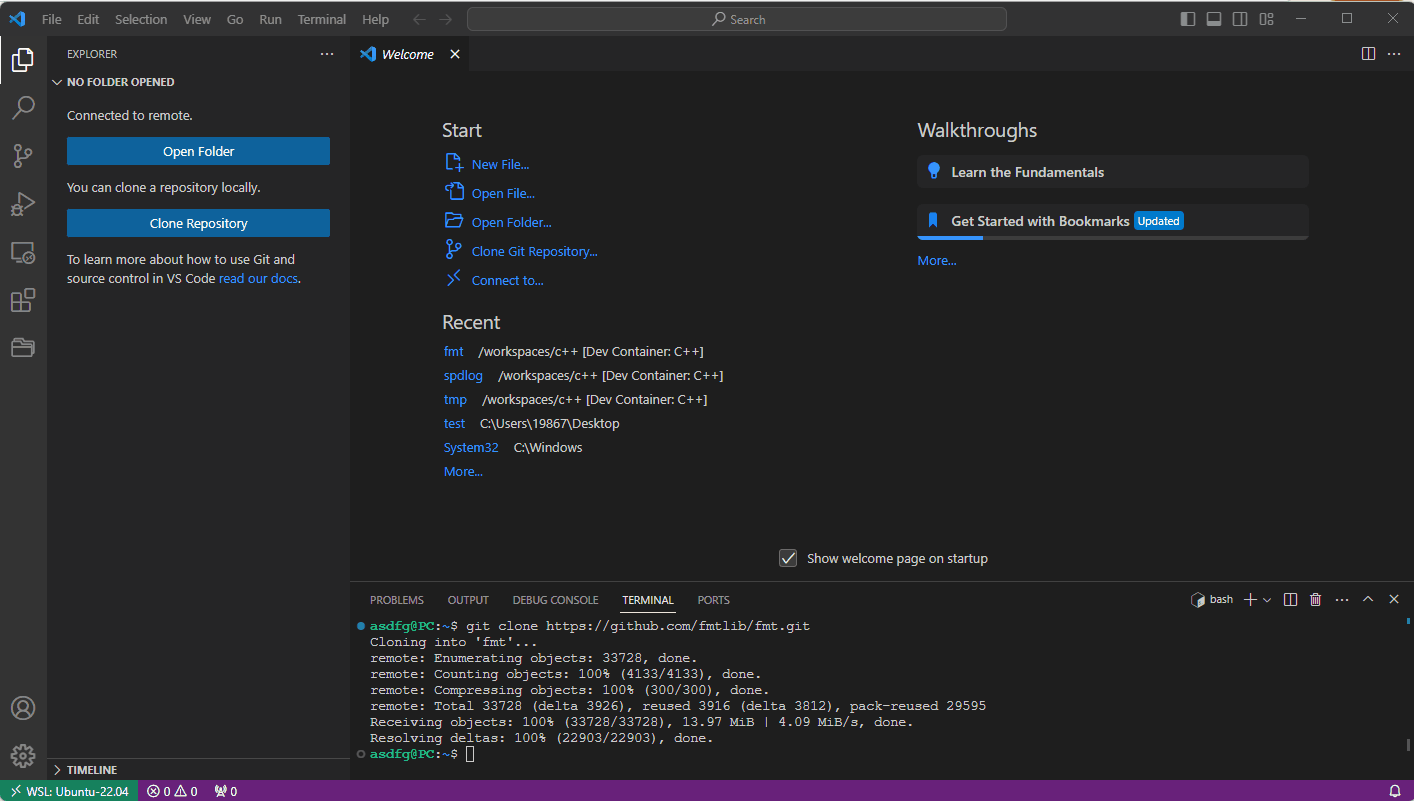The image size is (1414, 801).
Task: Open the Terminal menu
Action: tap(321, 18)
